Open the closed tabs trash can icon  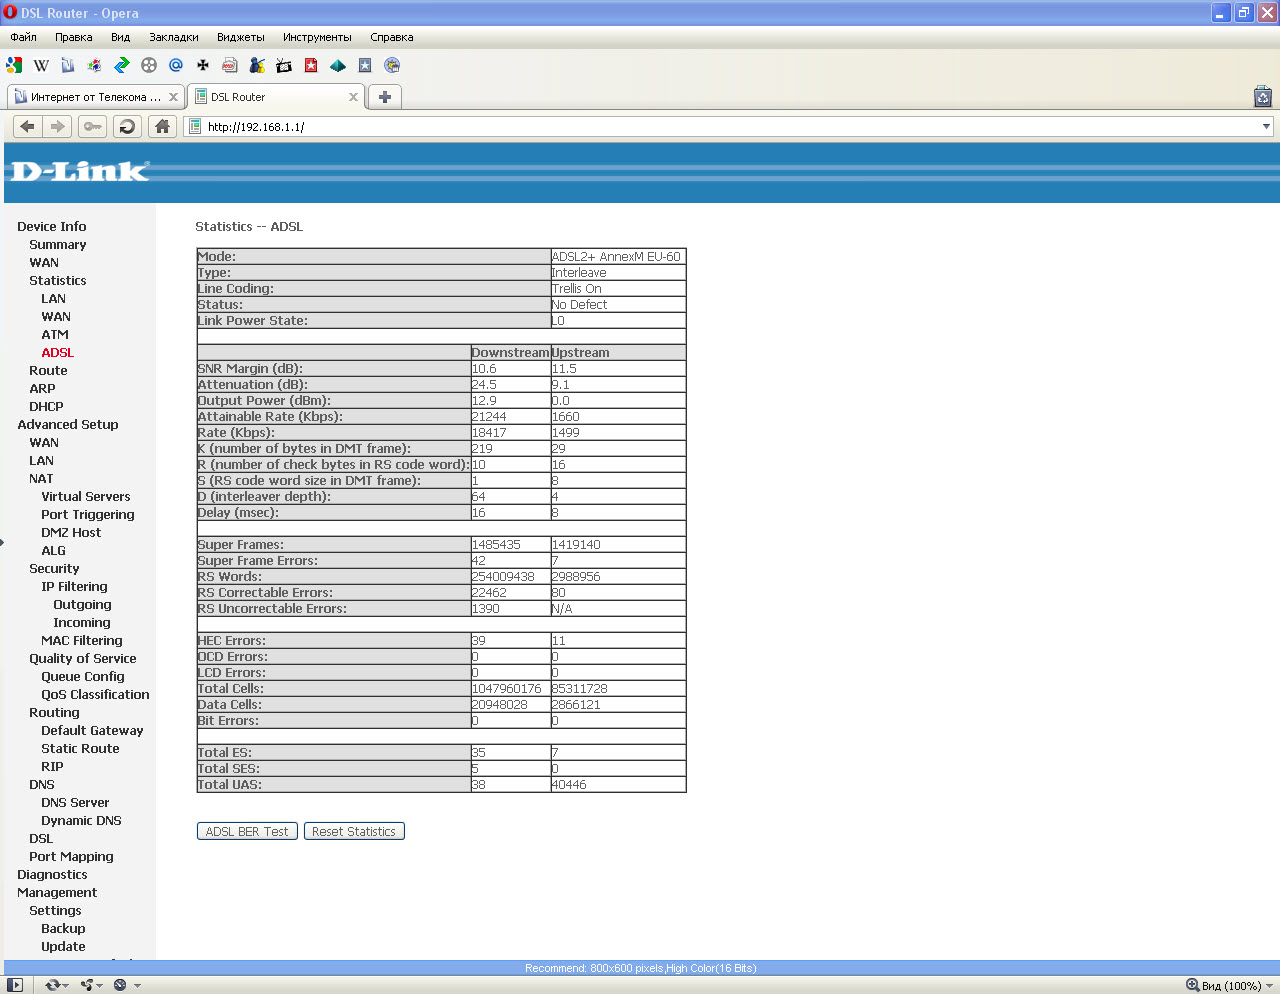[1262, 97]
